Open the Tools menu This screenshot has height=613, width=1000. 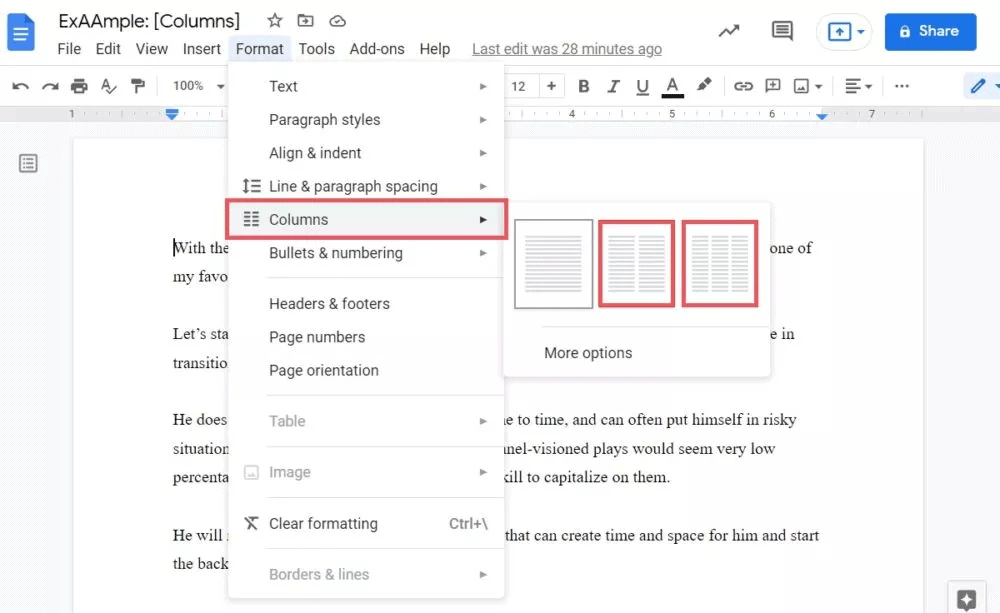[x=316, y=49]
